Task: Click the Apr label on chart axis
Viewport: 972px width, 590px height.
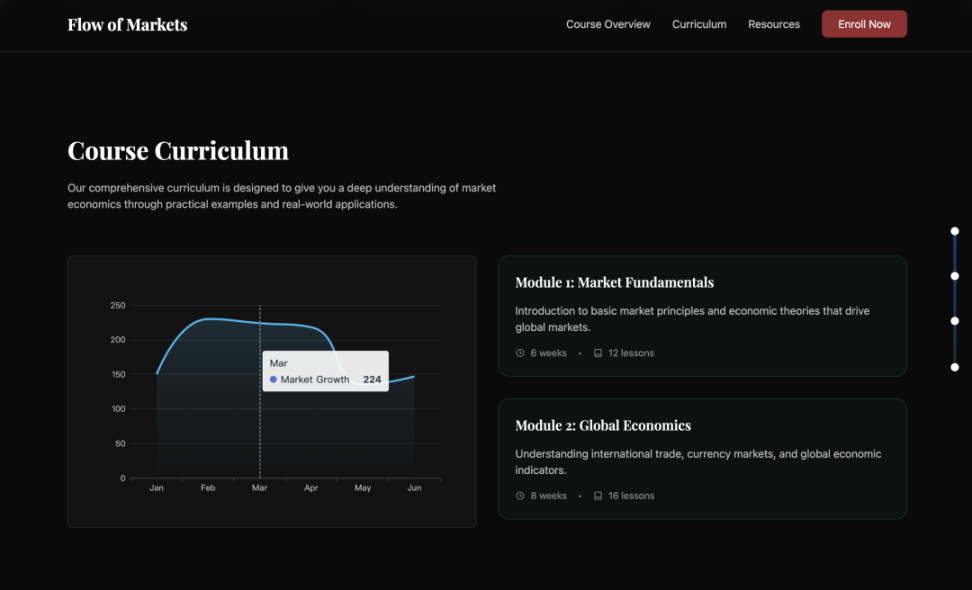Action: (x=311, y=488)
